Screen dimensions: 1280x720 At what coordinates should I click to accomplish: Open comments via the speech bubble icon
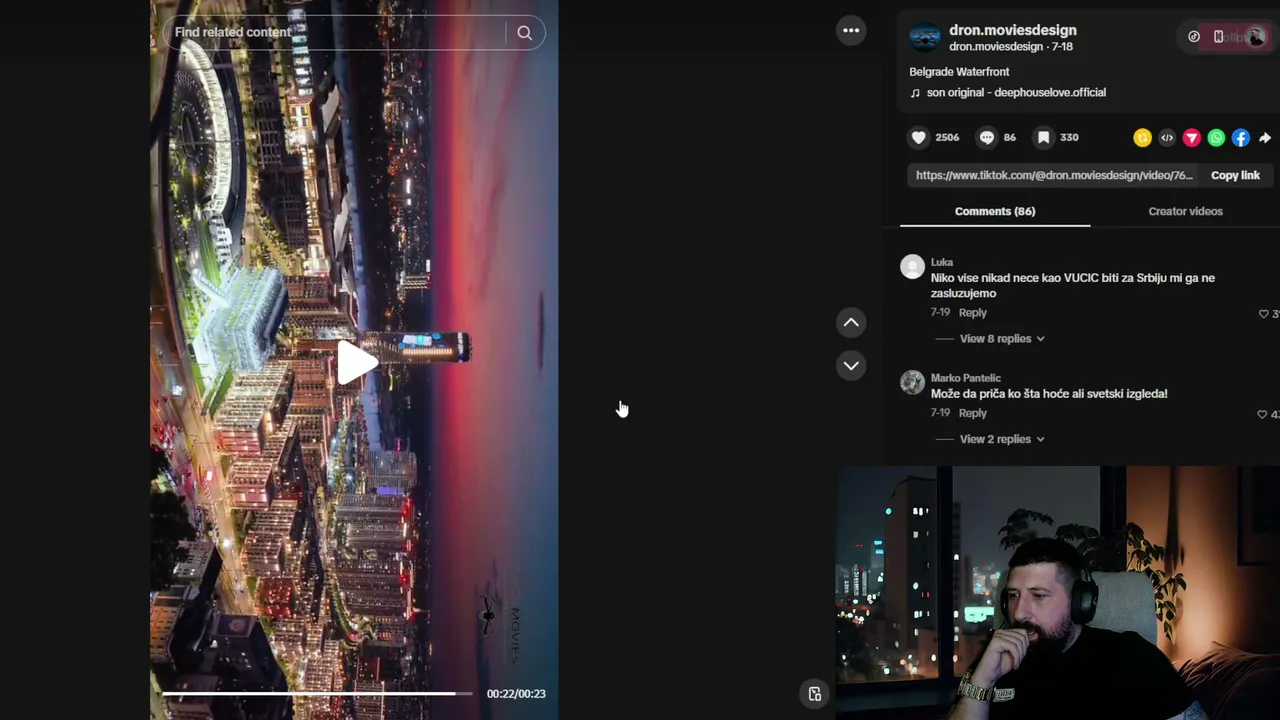coord(987,138)
